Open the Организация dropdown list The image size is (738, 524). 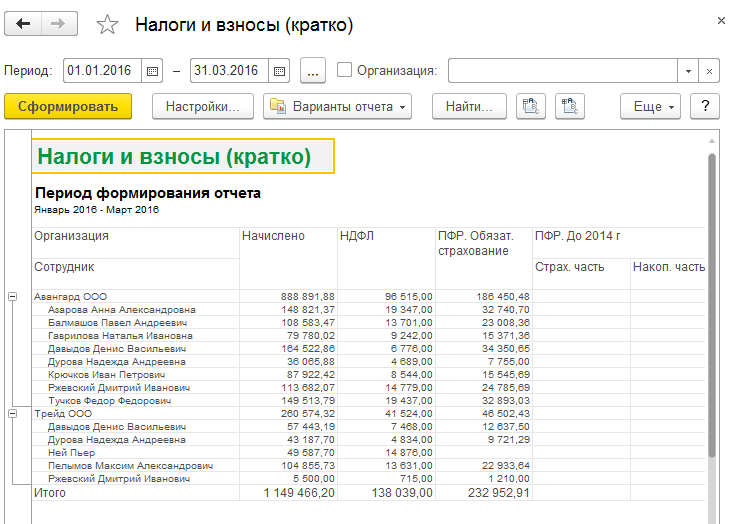click(x=687, y=71)
